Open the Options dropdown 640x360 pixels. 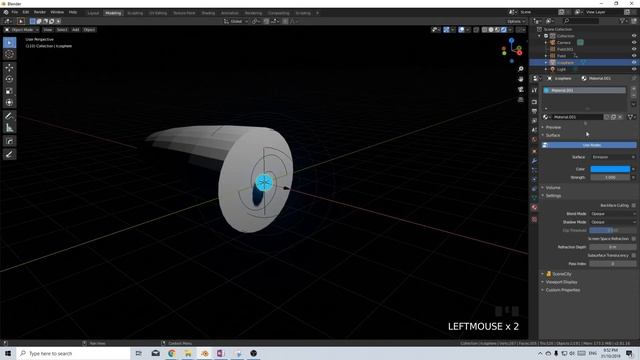516,21
